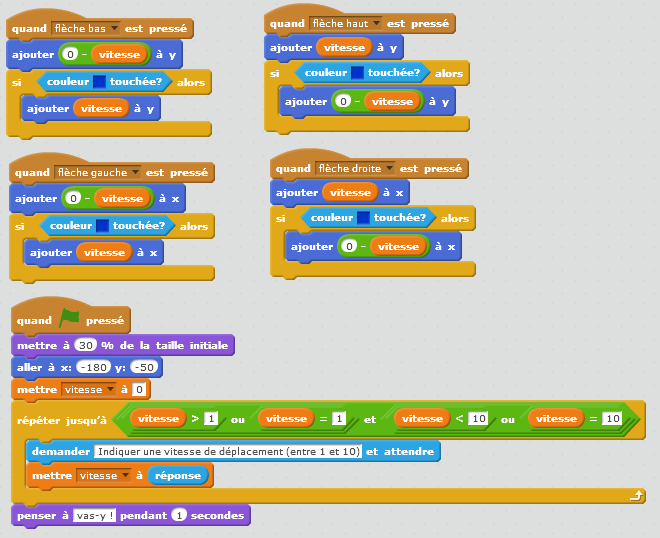
Task: Click the second 'ou' operator in condition
Action: pos(508,420)
